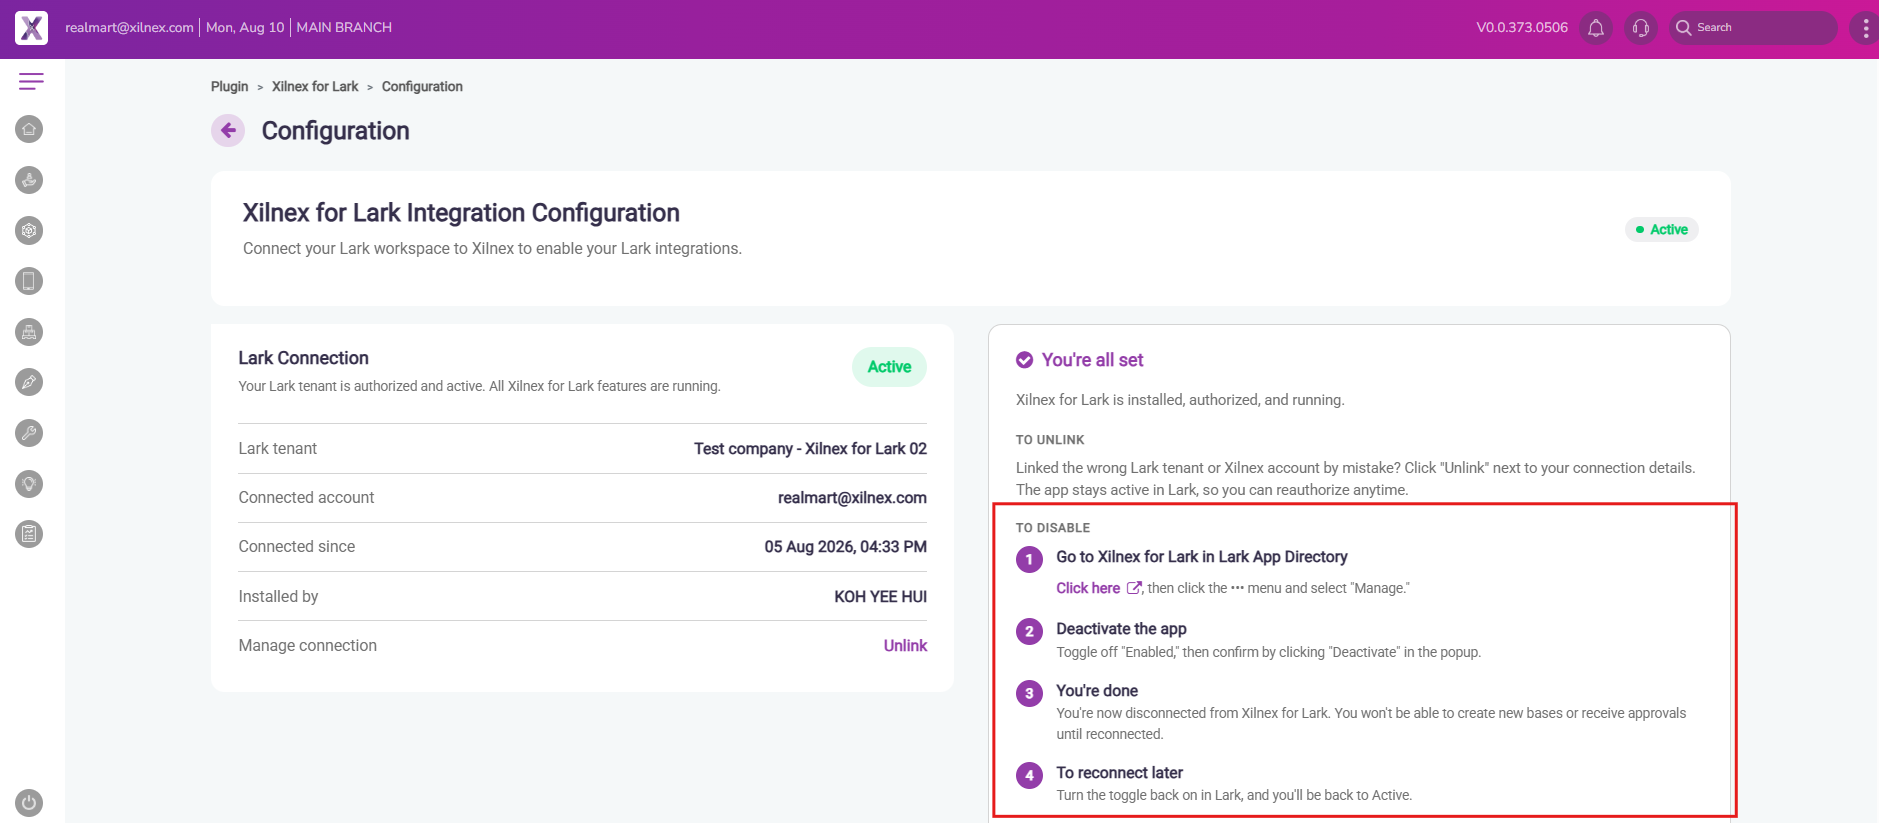This screenshot has height=823, width=1879.
Task: Go back using the purple arrow button
Action: 228,130
